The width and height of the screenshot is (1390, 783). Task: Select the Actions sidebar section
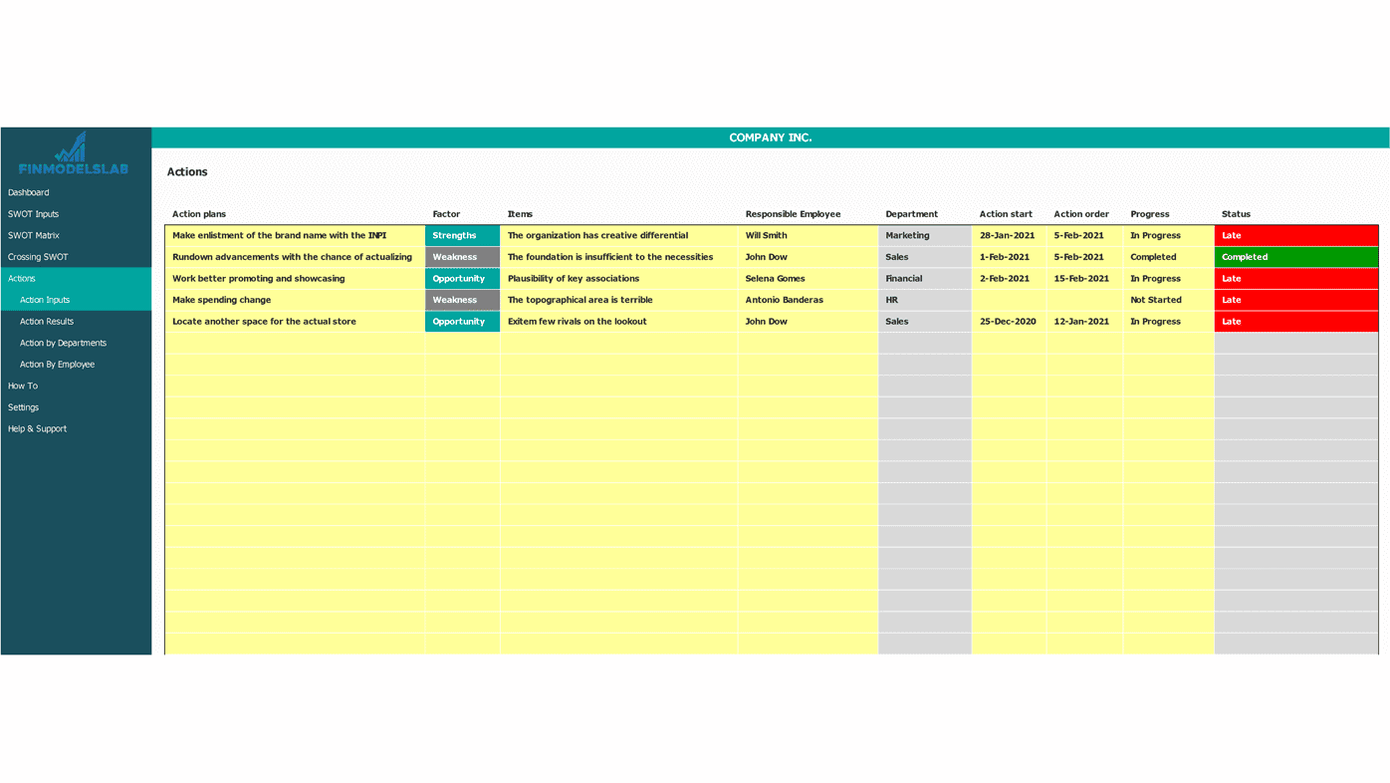(x=22, y=279)
